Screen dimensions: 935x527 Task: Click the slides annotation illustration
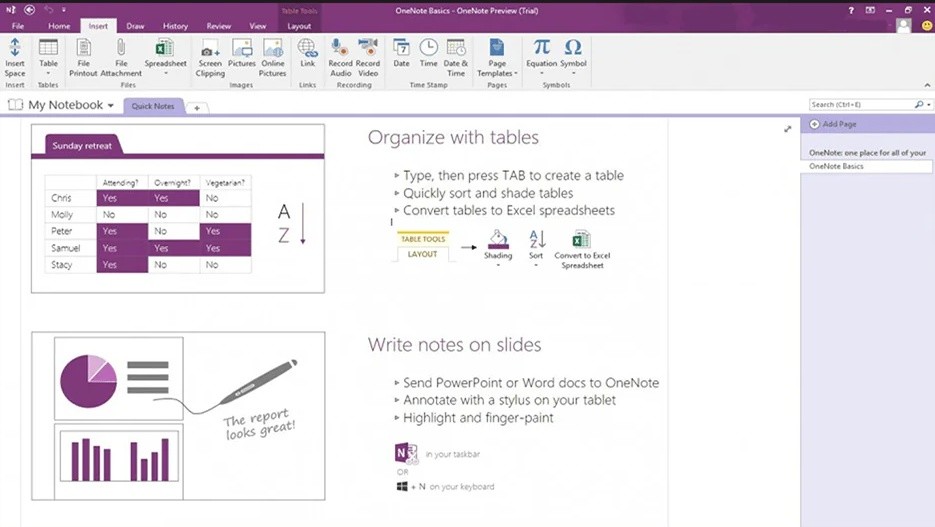(178, 416)
